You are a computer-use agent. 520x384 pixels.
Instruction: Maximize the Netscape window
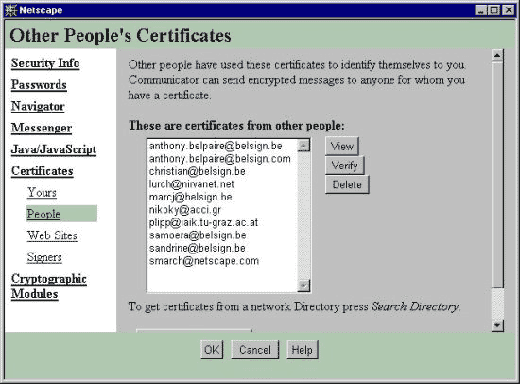(494, 10)
